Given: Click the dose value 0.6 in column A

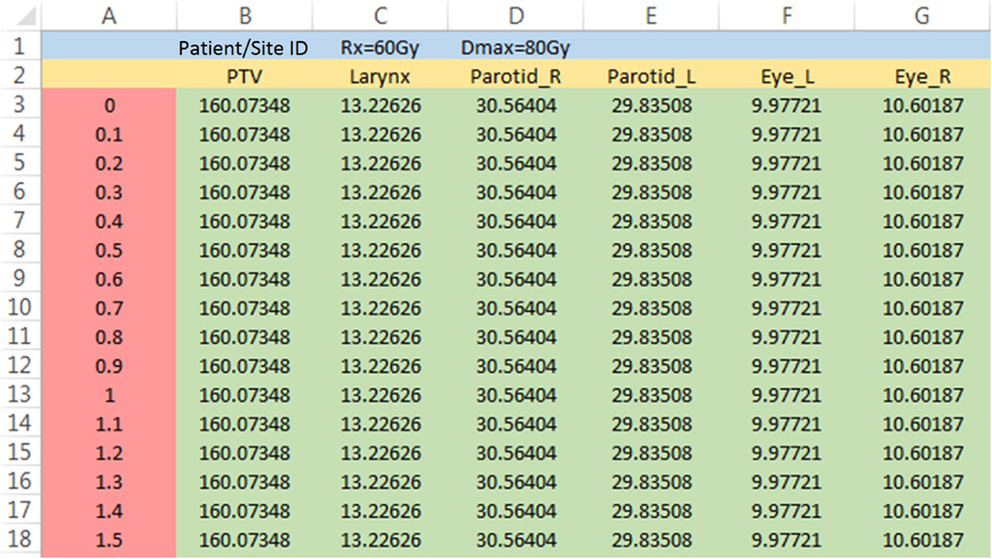Looking at the screenshot, I should [109, 279].
